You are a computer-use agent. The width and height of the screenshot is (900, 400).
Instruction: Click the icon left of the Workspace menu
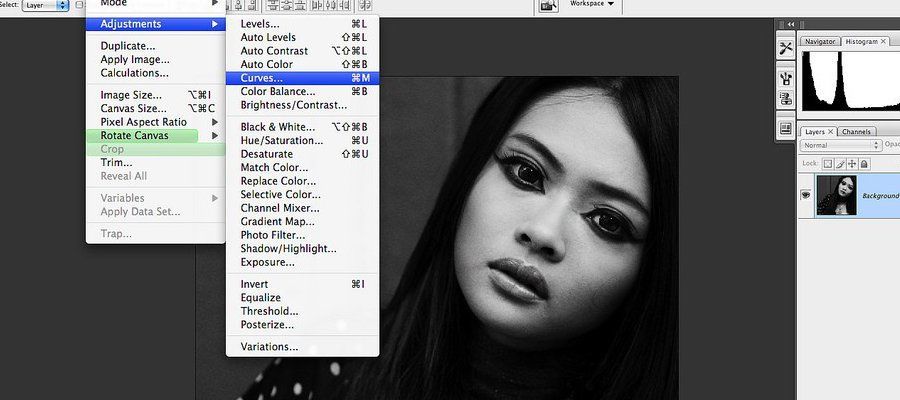[x=548, y=5]
